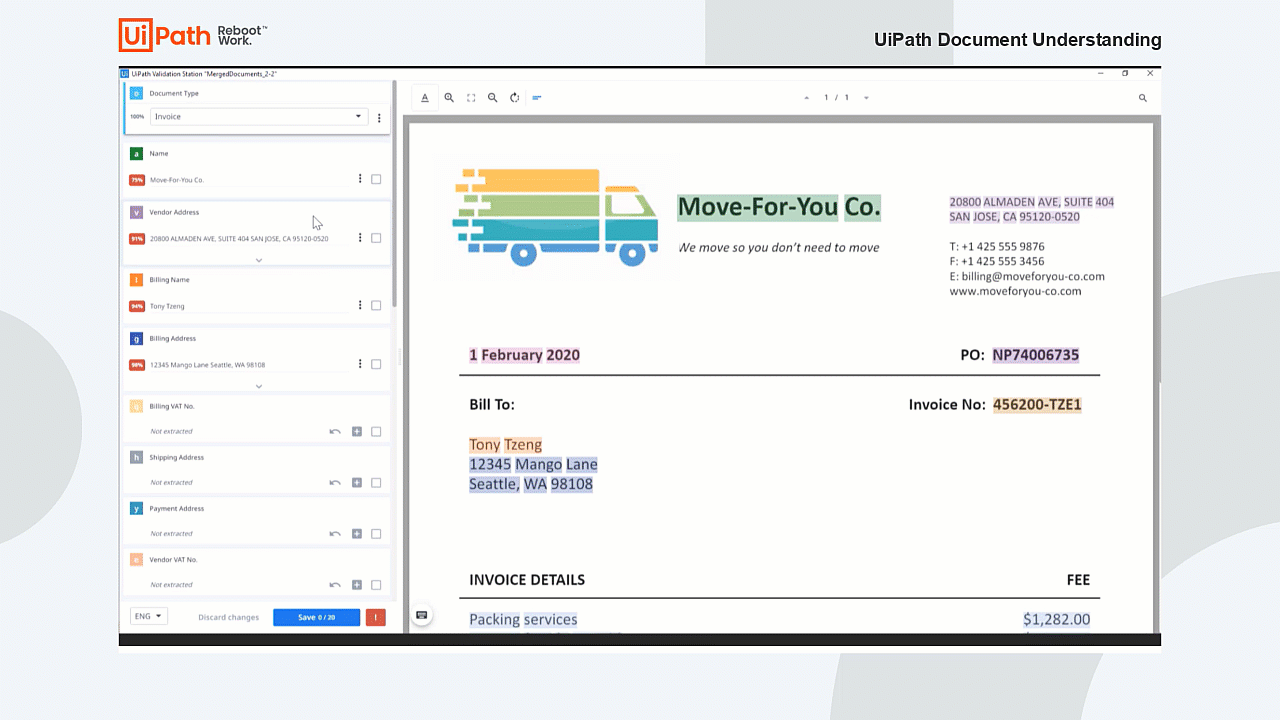Zoom in on the document viewer
The image size is (1280, 720).
[449, 98]
